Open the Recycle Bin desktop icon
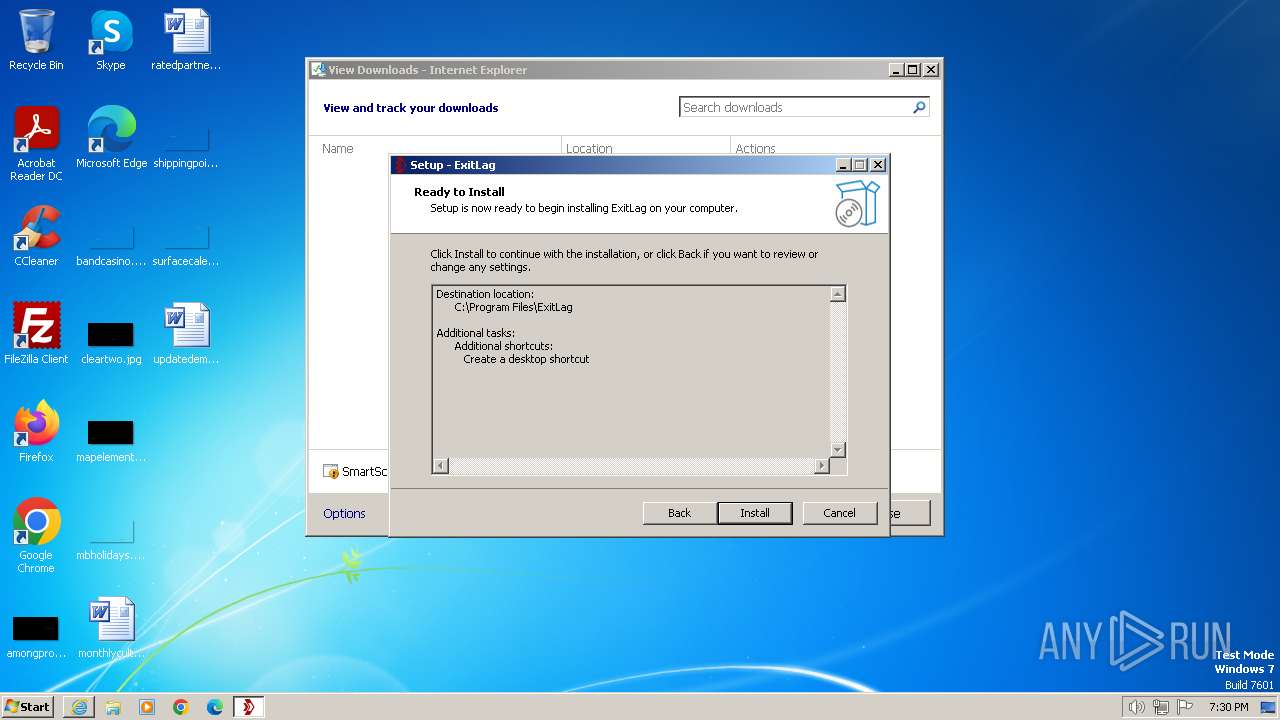The height and width of the screenshot is (720, 1280). click(x=36, y=40)
